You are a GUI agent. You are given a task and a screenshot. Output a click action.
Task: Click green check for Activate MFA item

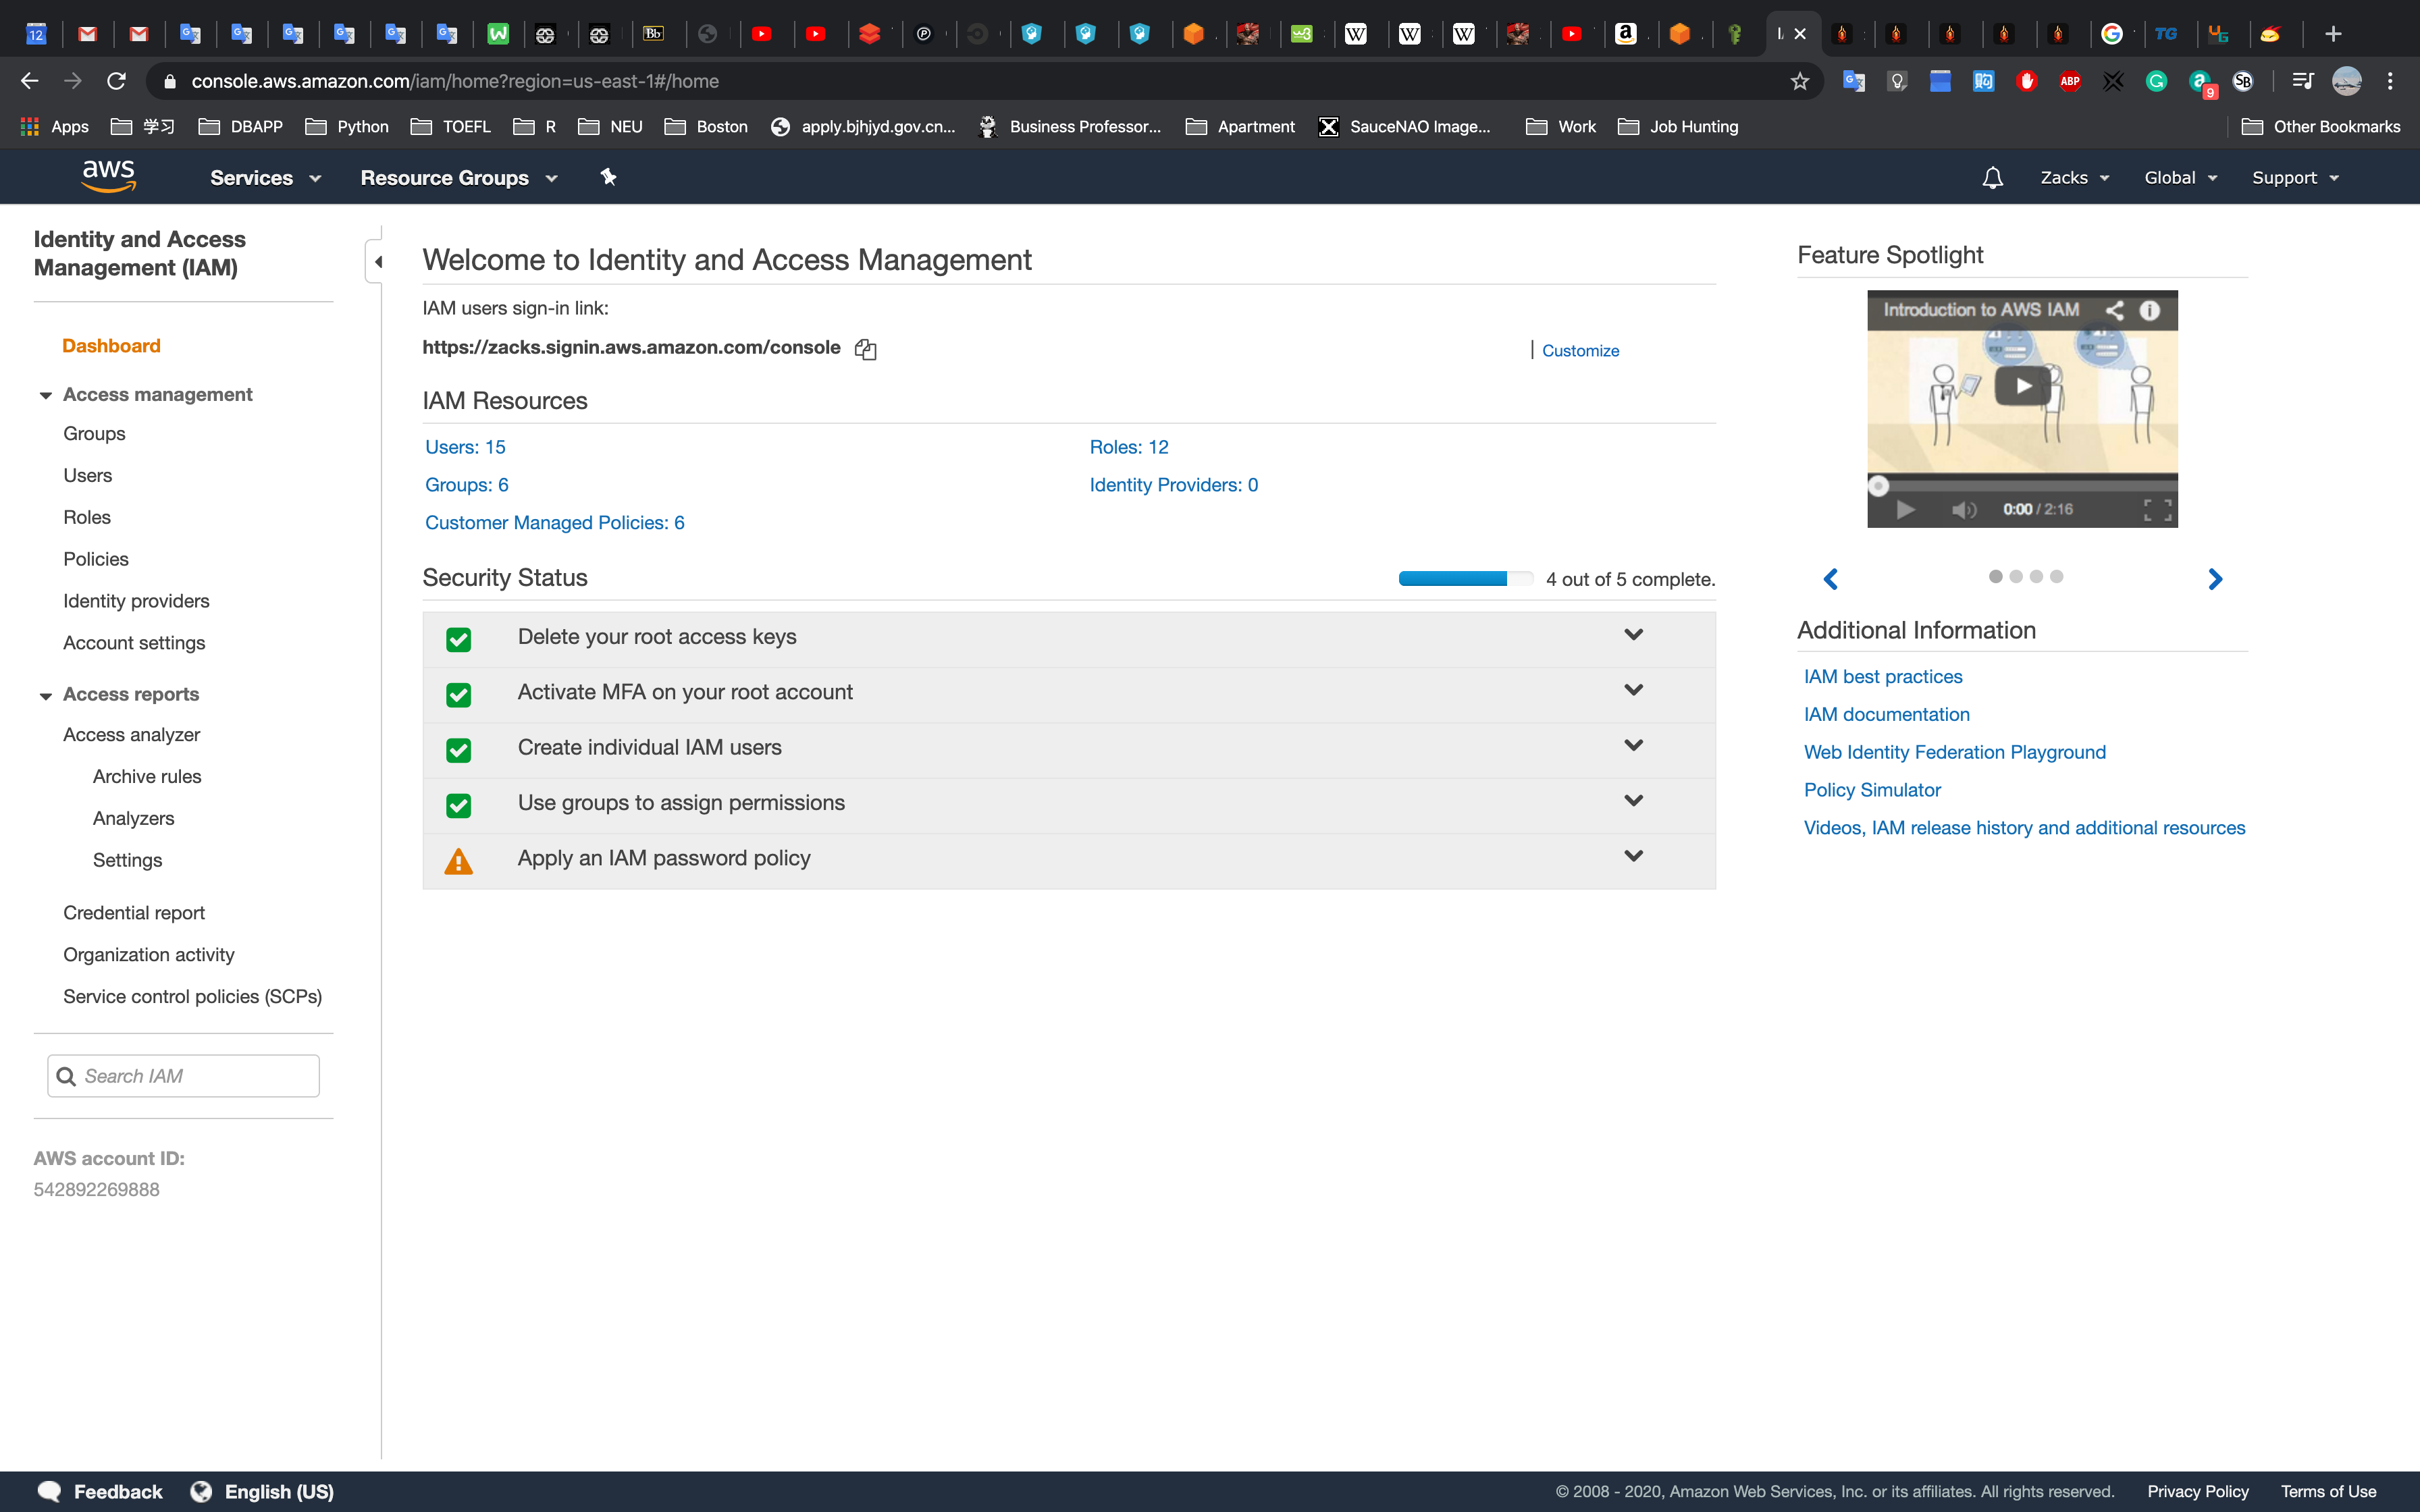[458, 694]
